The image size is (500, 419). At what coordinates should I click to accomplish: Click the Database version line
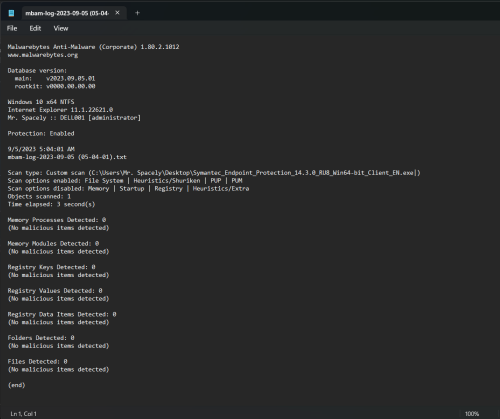37,71
